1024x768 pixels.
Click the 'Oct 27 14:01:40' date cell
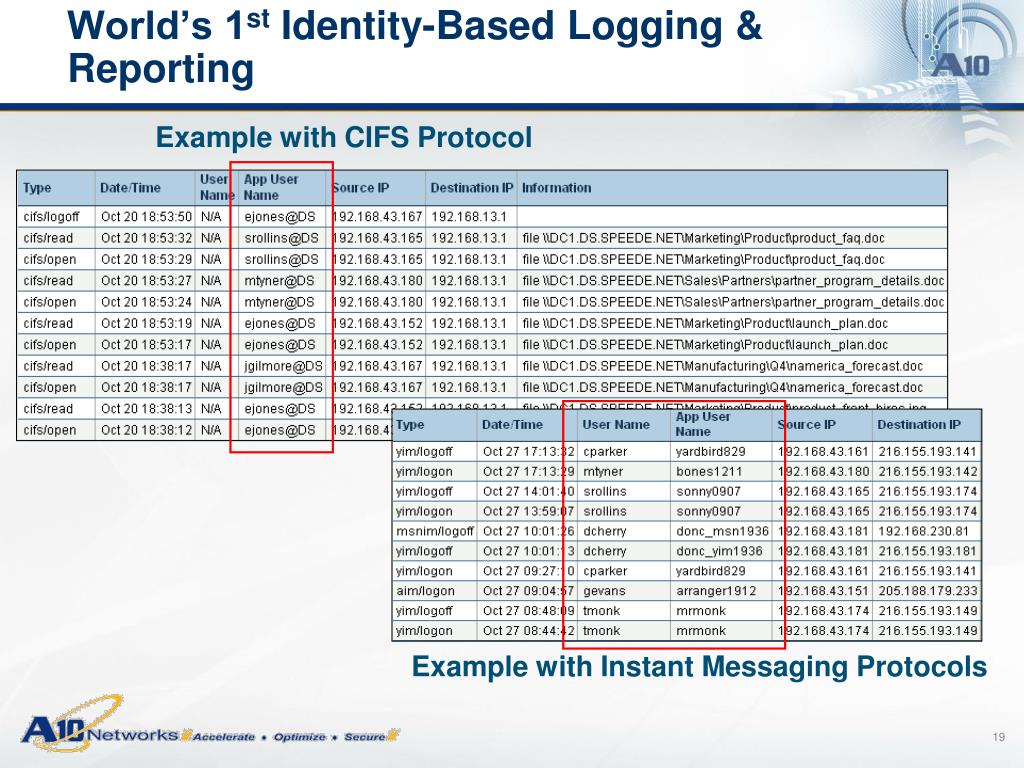[x=528, y=492]
